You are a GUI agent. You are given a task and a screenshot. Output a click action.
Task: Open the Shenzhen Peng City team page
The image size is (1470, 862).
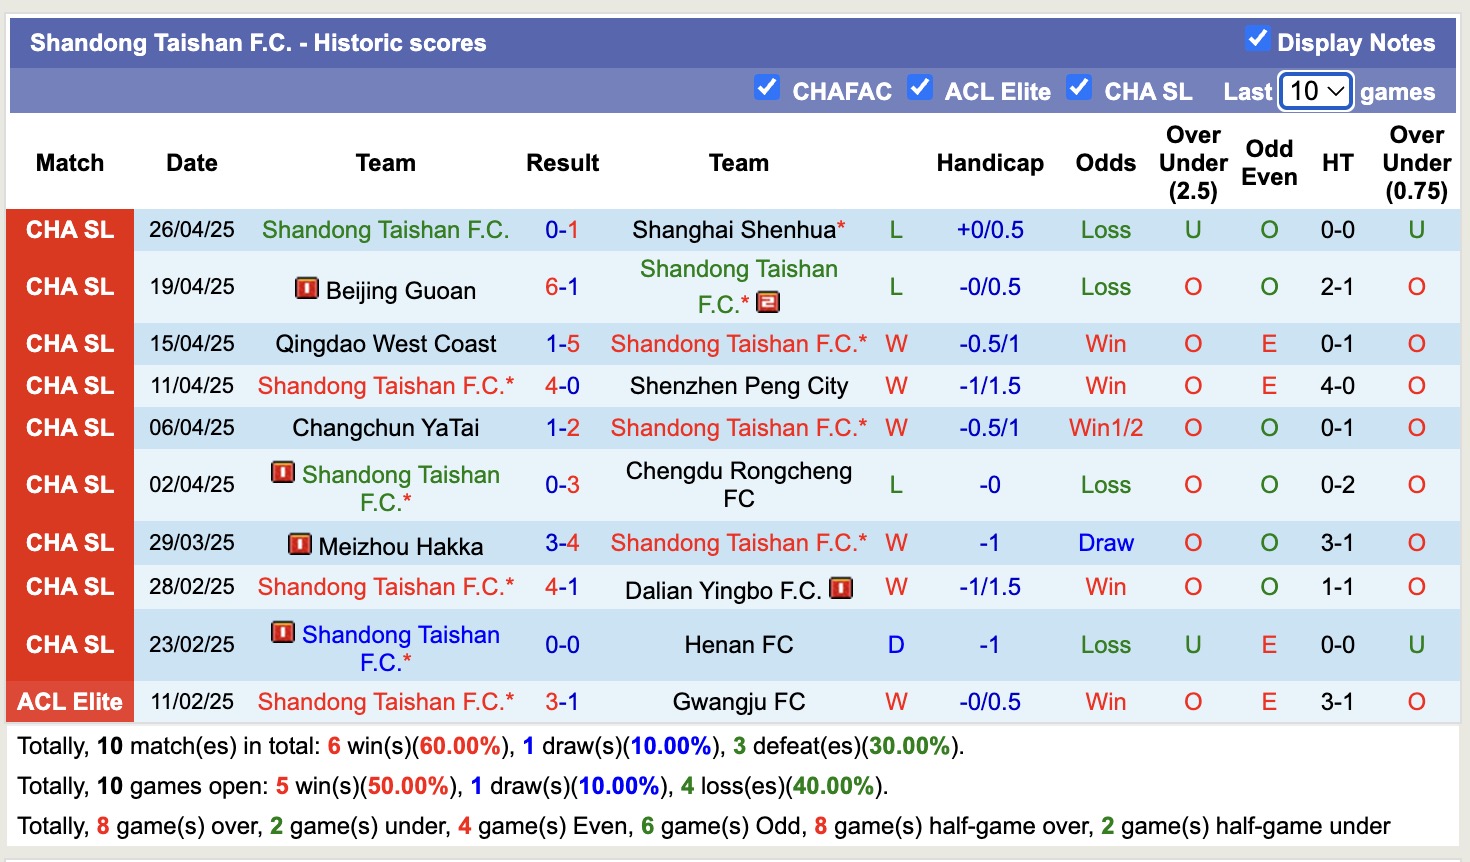coord(739,385)
